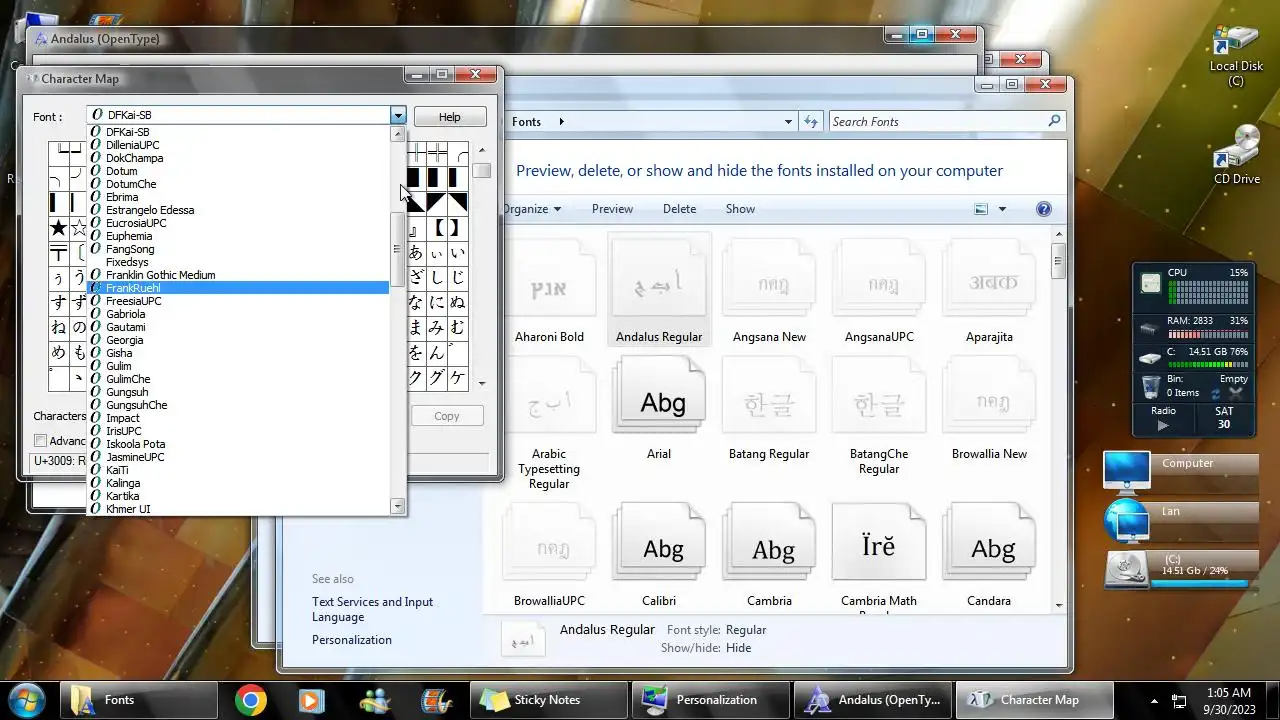Click Show in the Fonts toolbar
1280x720 pixels.
click(740, 209)
